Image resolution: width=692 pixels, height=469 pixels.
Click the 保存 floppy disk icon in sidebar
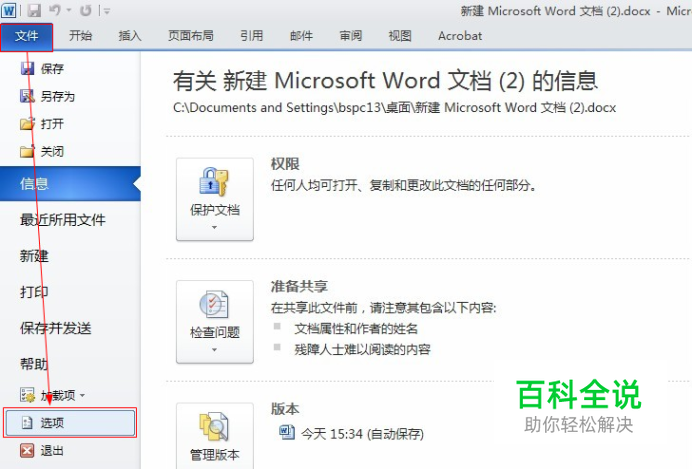27,68
